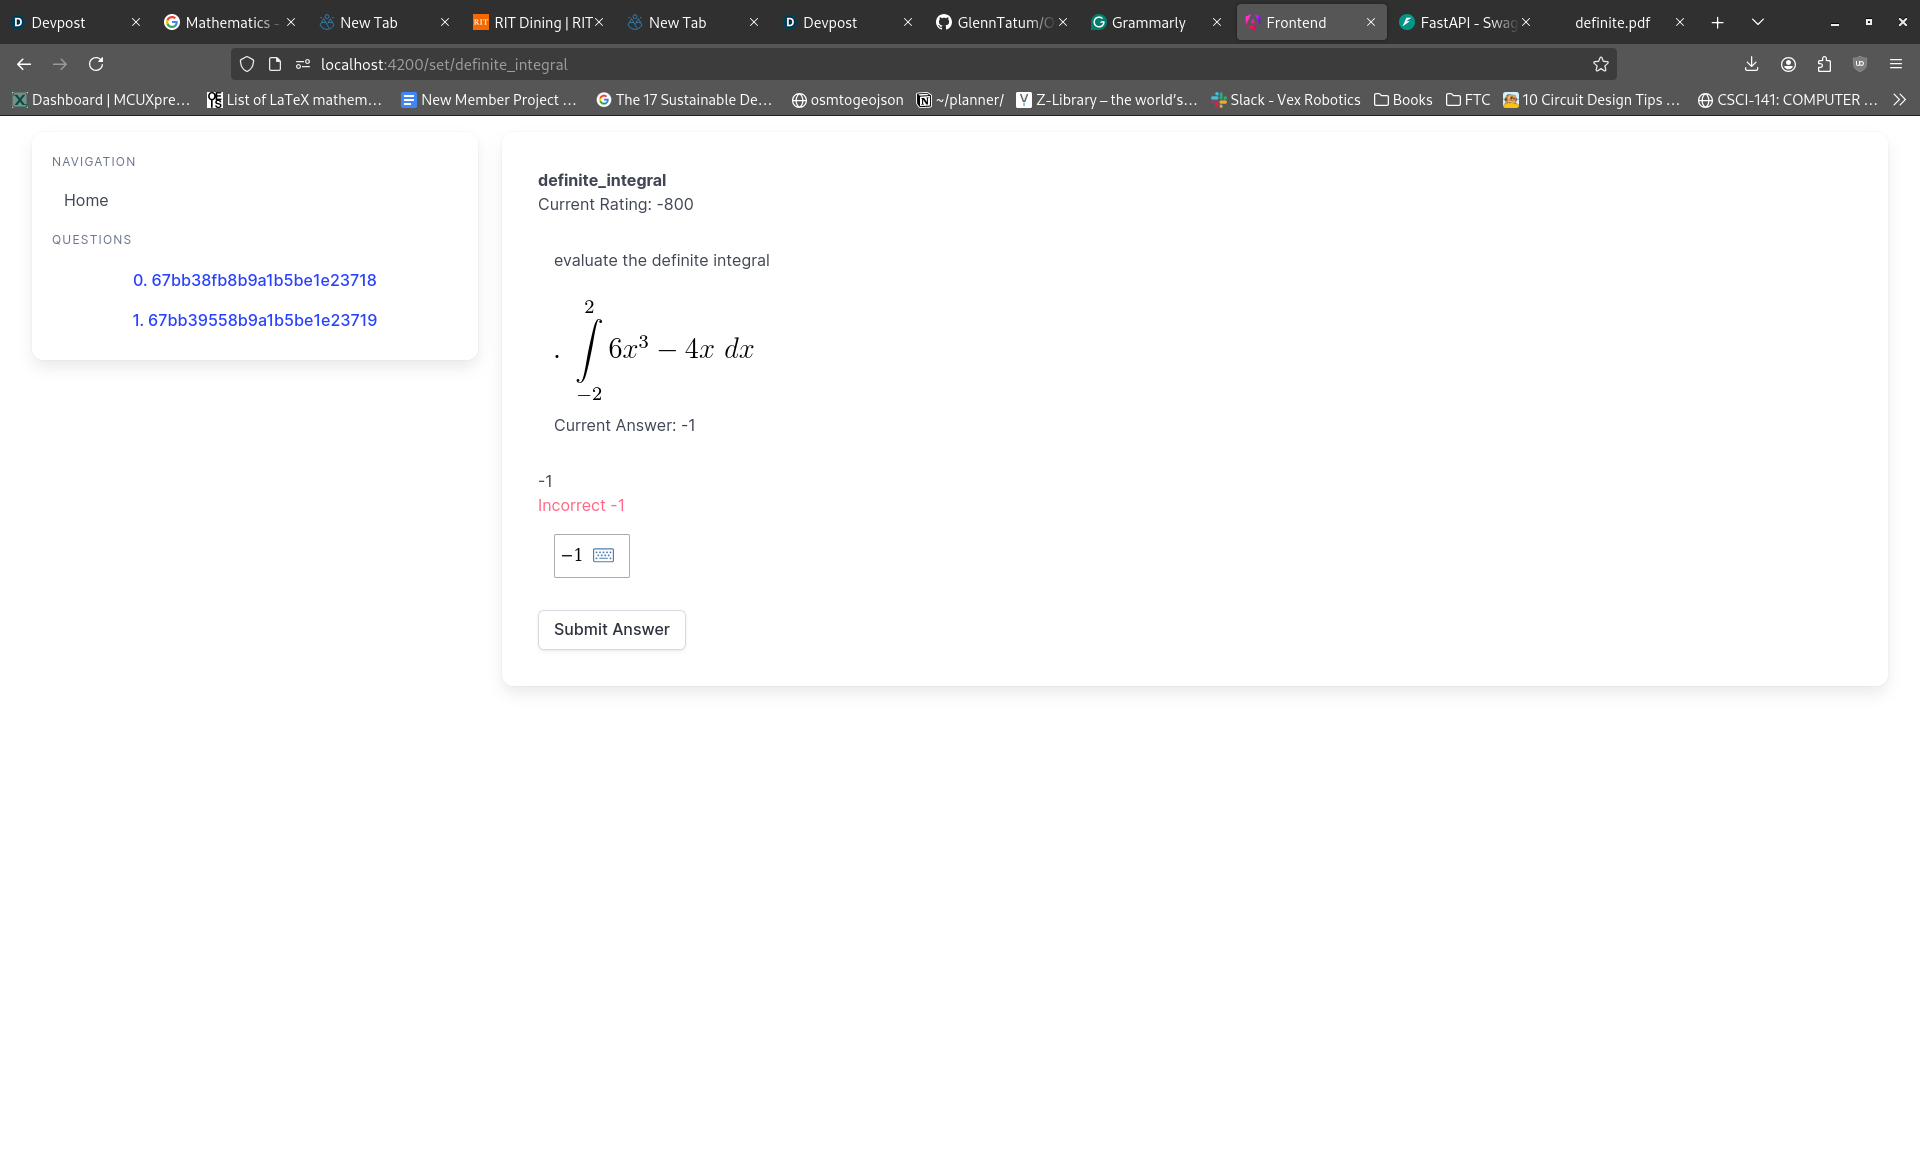This screenshot has width=1920, height=1168.
Task: Open question 1. 67bb39558b9a1b5be1e23719
Action: (254, 320)
